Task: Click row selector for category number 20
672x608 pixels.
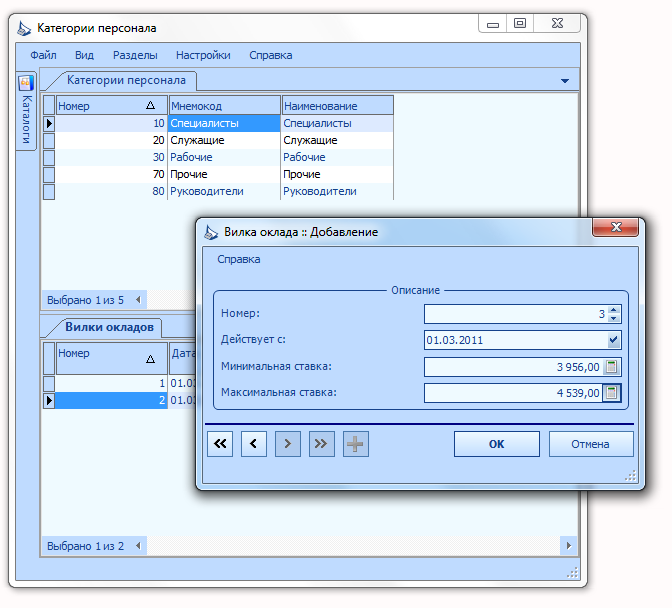Action: (49, 141)
